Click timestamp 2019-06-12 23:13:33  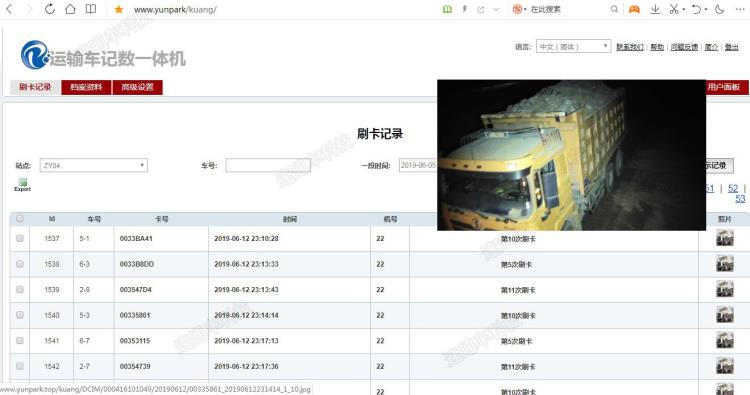point(246,264)
